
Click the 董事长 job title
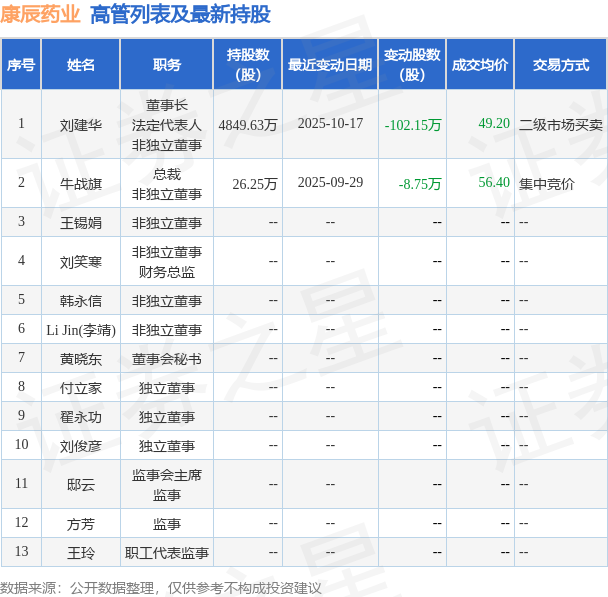167,105
